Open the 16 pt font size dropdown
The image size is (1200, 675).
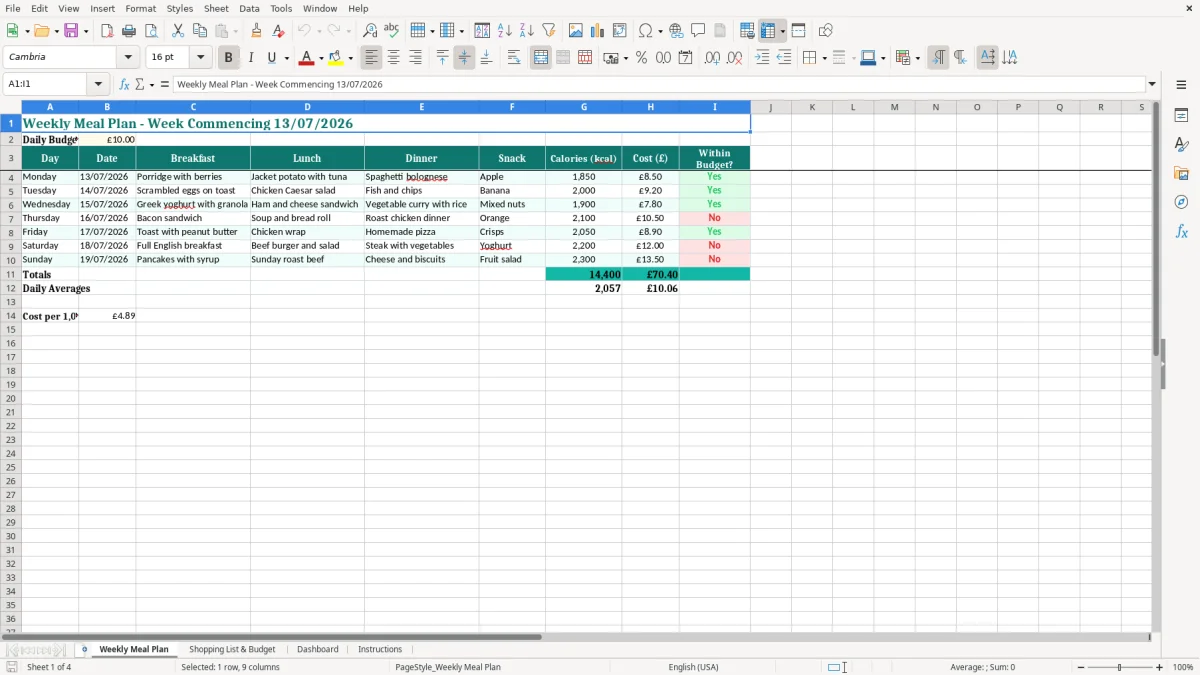[x=200, y=58]
